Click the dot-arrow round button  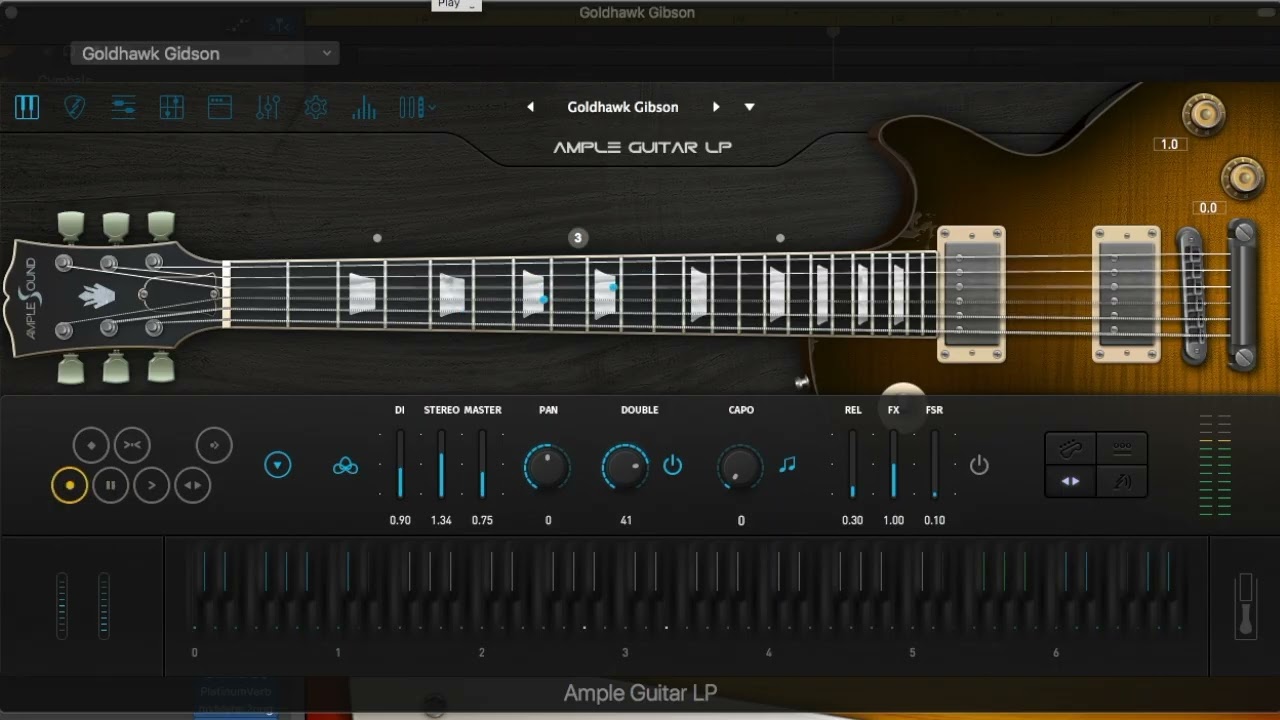pos(214,445)
